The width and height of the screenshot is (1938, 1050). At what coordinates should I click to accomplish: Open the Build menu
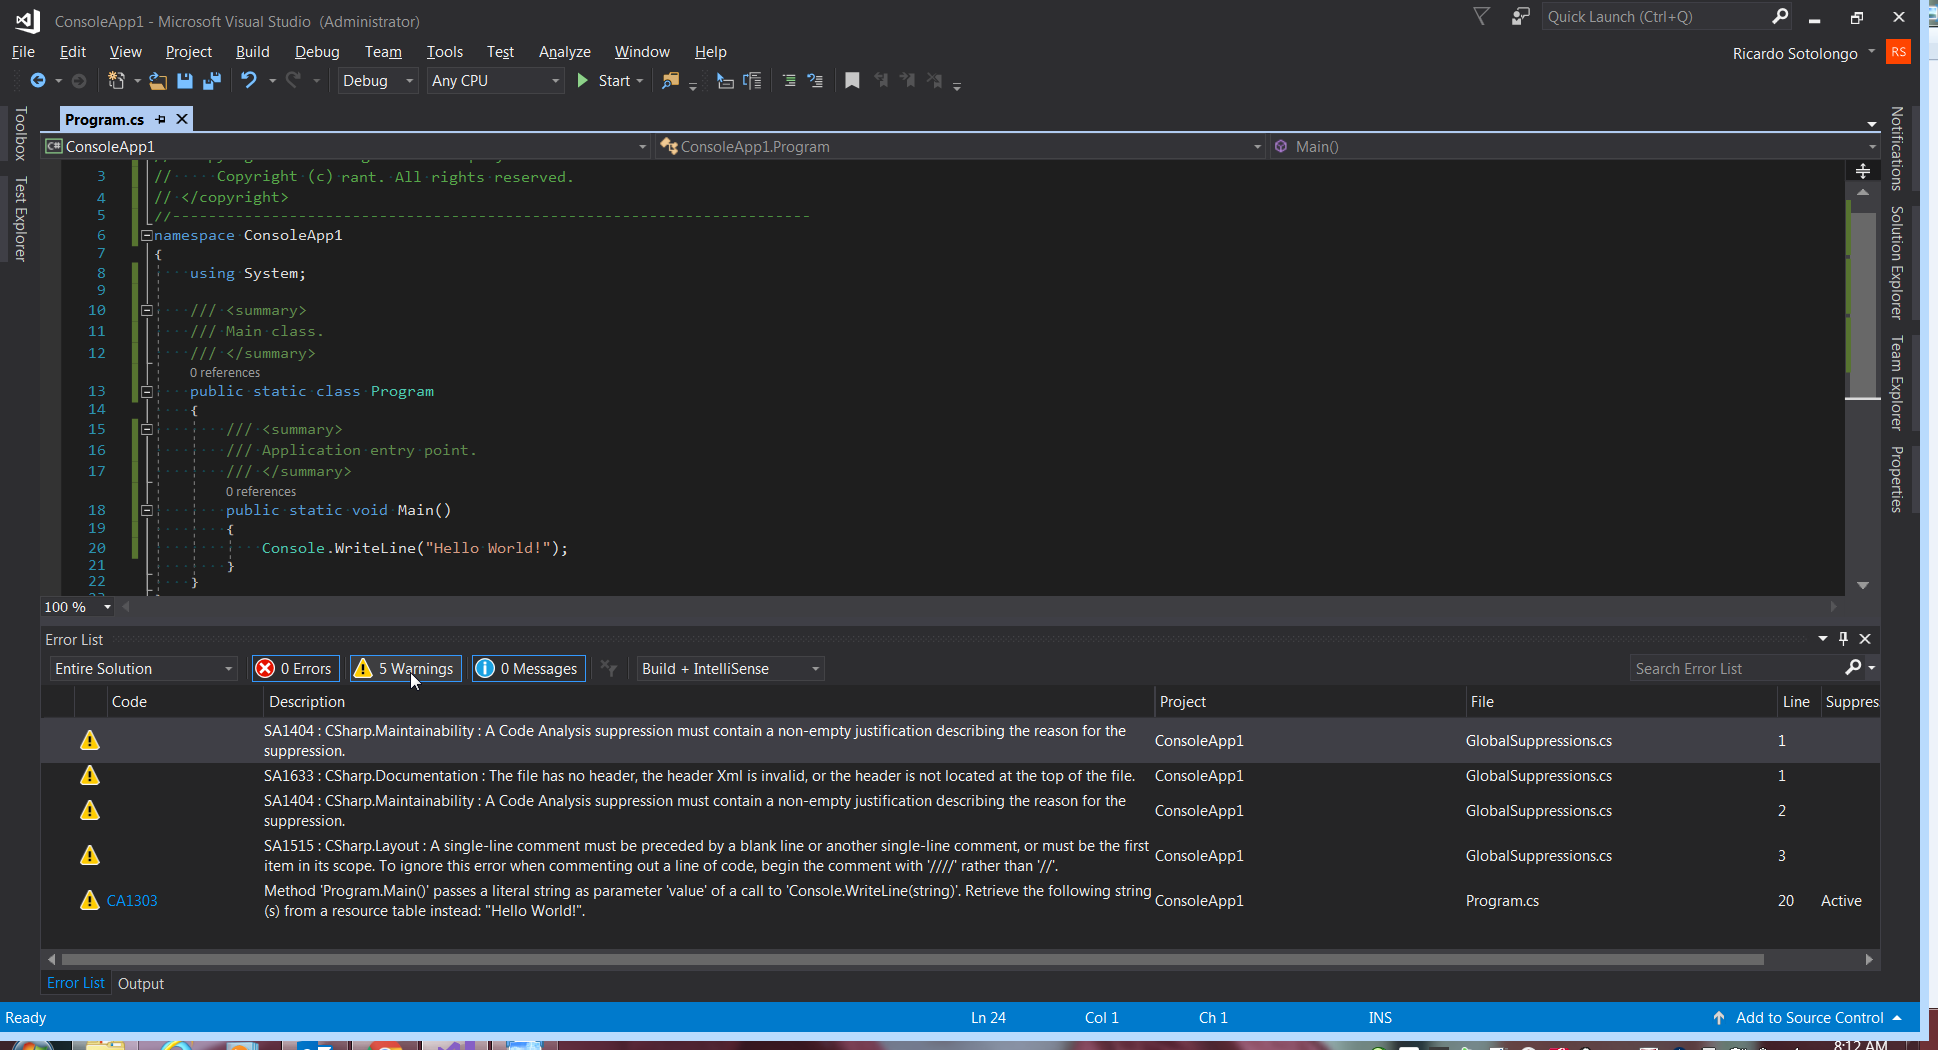(252, 52)
